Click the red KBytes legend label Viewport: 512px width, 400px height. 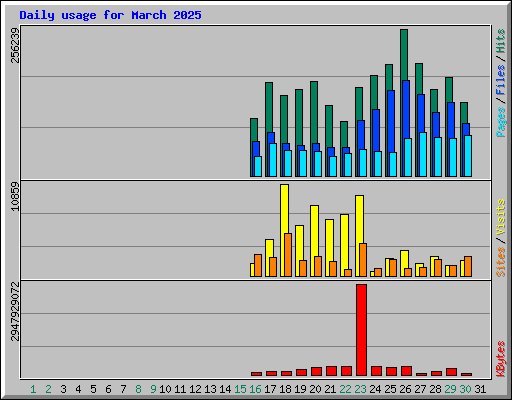click(500, 359)
